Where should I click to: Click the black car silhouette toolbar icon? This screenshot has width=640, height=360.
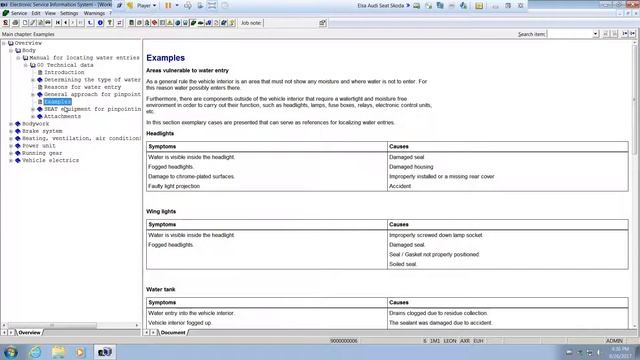pyautogui.click(x=200, y=23)
